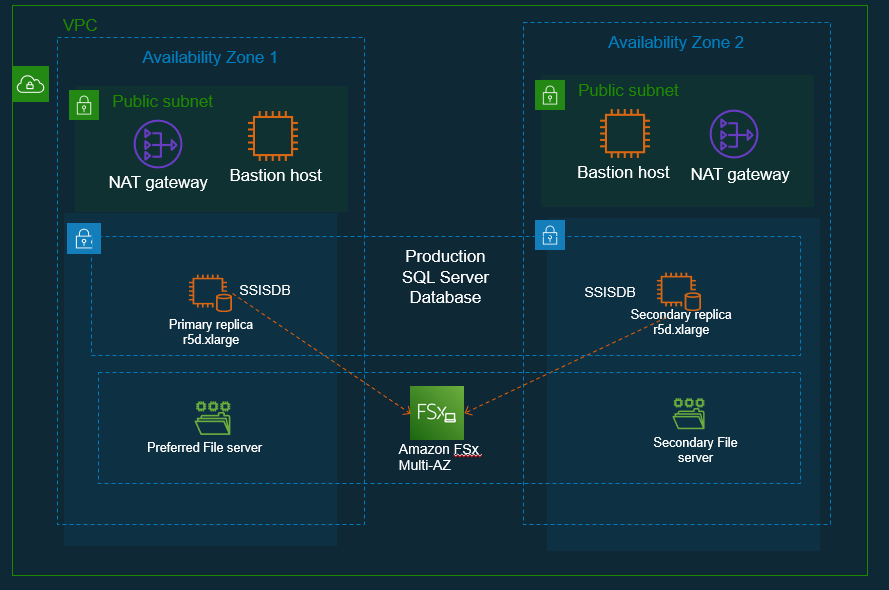Screen dimensions: 889x590
Task: Click the Secondary File server label
Action: [x=695, y=450]
